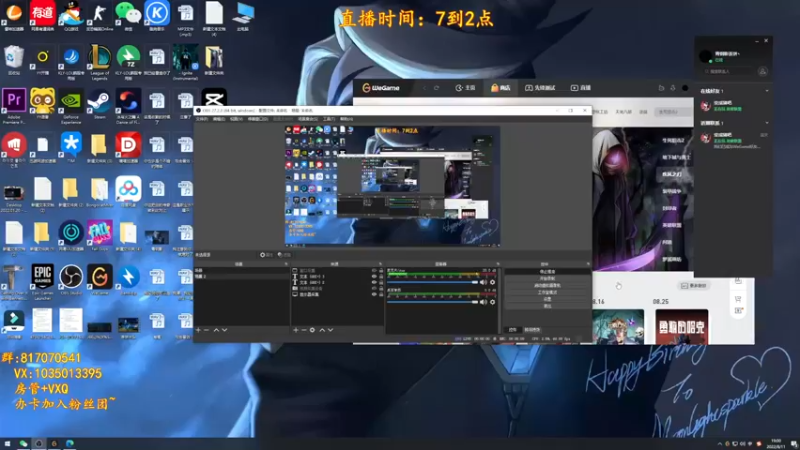Viewport: 800px width, 450px height.
Task: Click add-friend icon in friends panel
Action: pyautogui.click(x=762, y=71)
